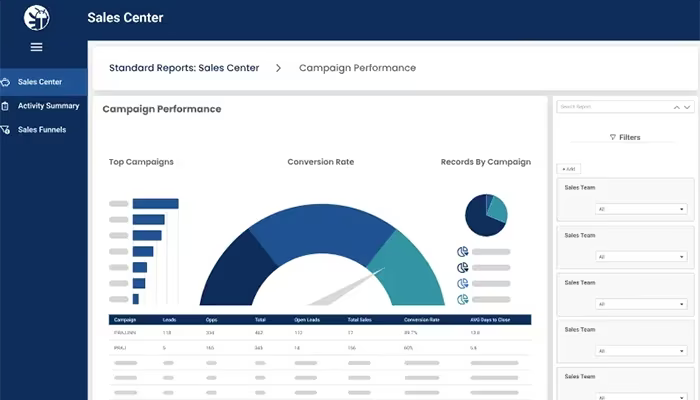Click the first pie legend icon under Records By Campaign
Screen dimensions: 700x400
point(462,252)
